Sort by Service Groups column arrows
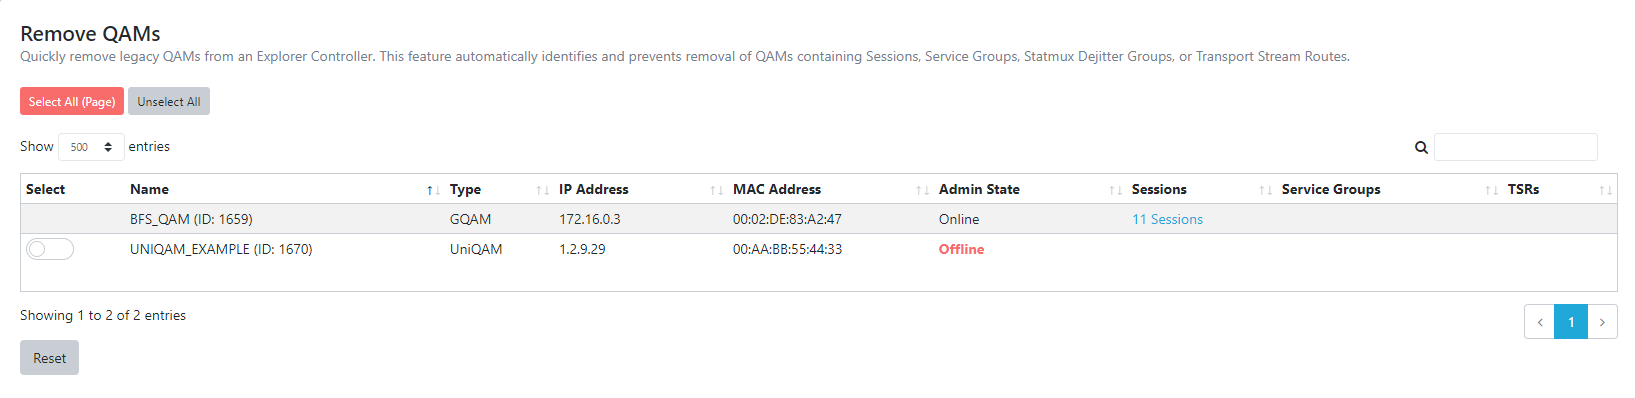Screen dimensions: 1635x398 tap(1491, 190)
